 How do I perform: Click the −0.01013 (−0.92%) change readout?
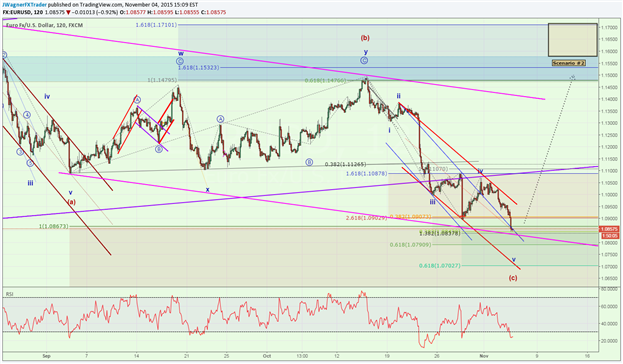click(x=95, y=12)
